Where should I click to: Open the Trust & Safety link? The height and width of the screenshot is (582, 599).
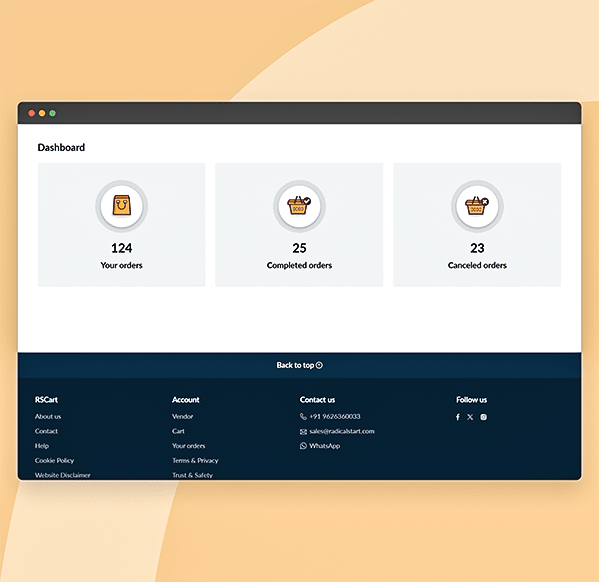192,475
